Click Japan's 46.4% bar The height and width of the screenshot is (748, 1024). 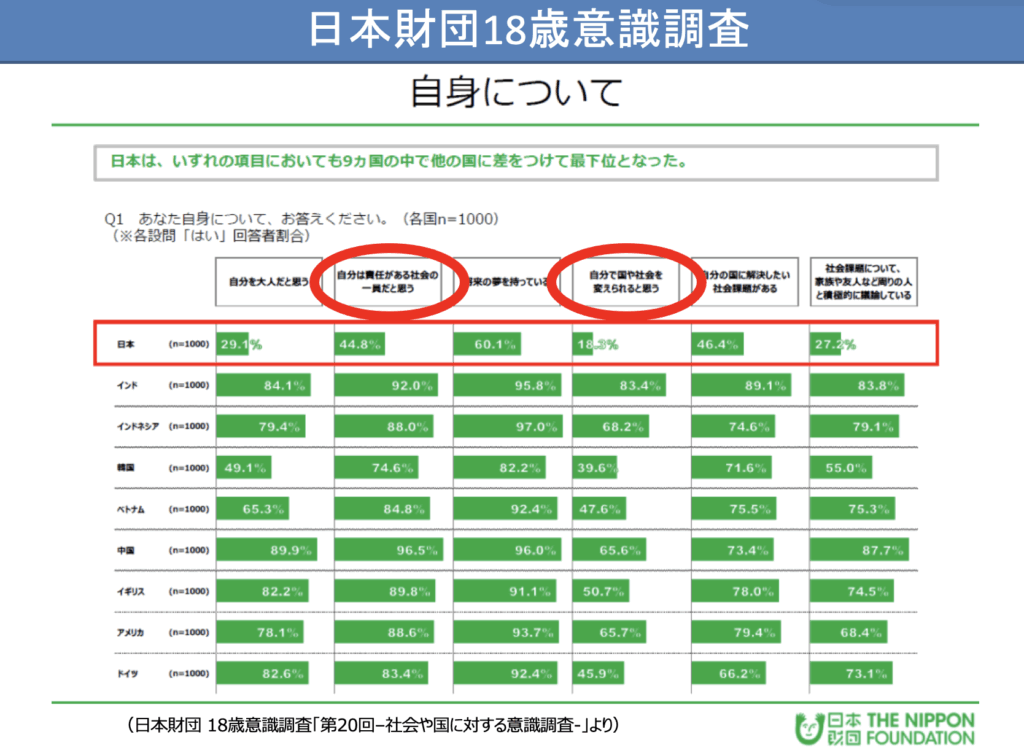point(718,344)
